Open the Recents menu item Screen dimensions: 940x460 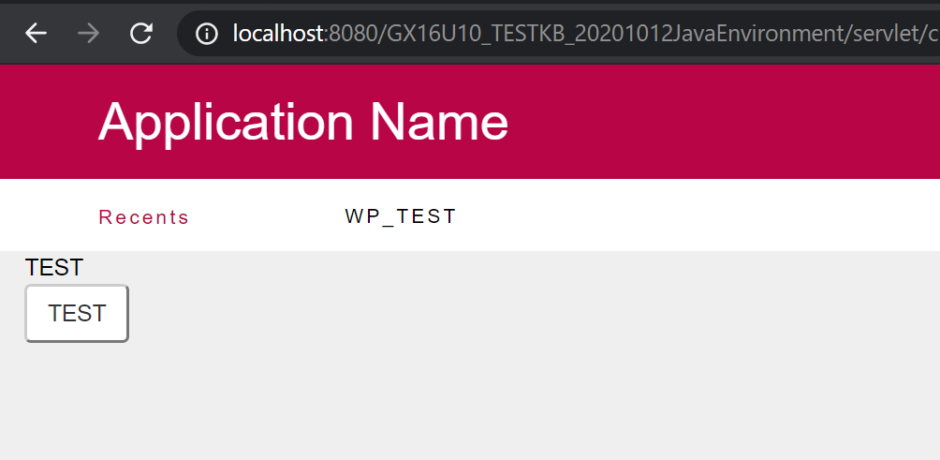pyautogui.click(x=144, y=217)
